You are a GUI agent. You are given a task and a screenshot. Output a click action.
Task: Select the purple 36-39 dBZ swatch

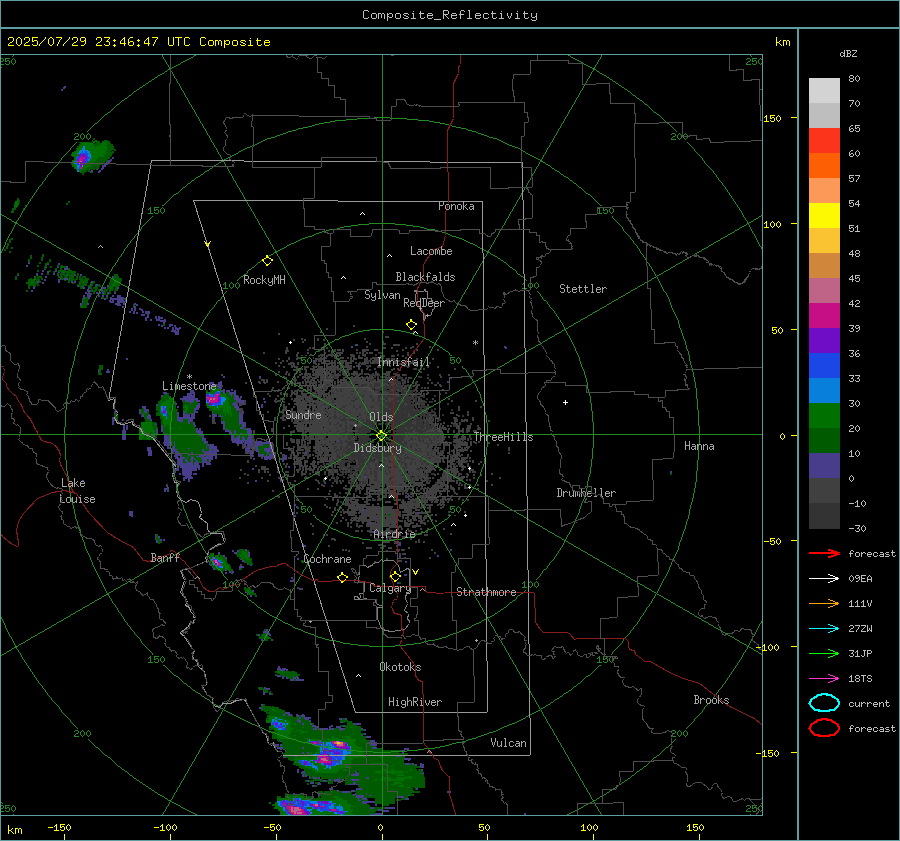coord(824,341)
